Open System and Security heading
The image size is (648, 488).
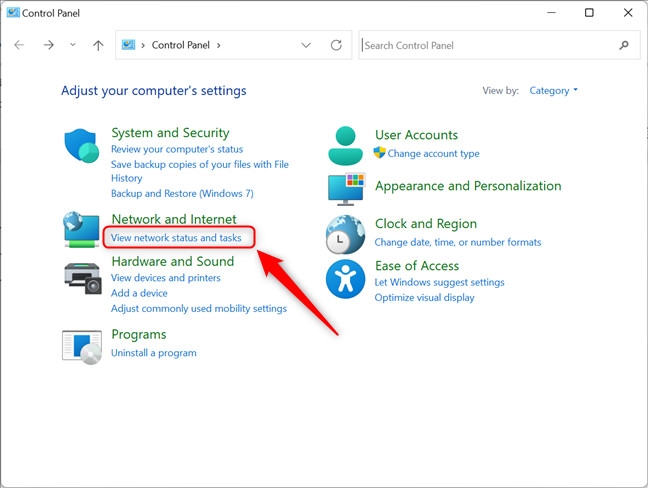170,133
